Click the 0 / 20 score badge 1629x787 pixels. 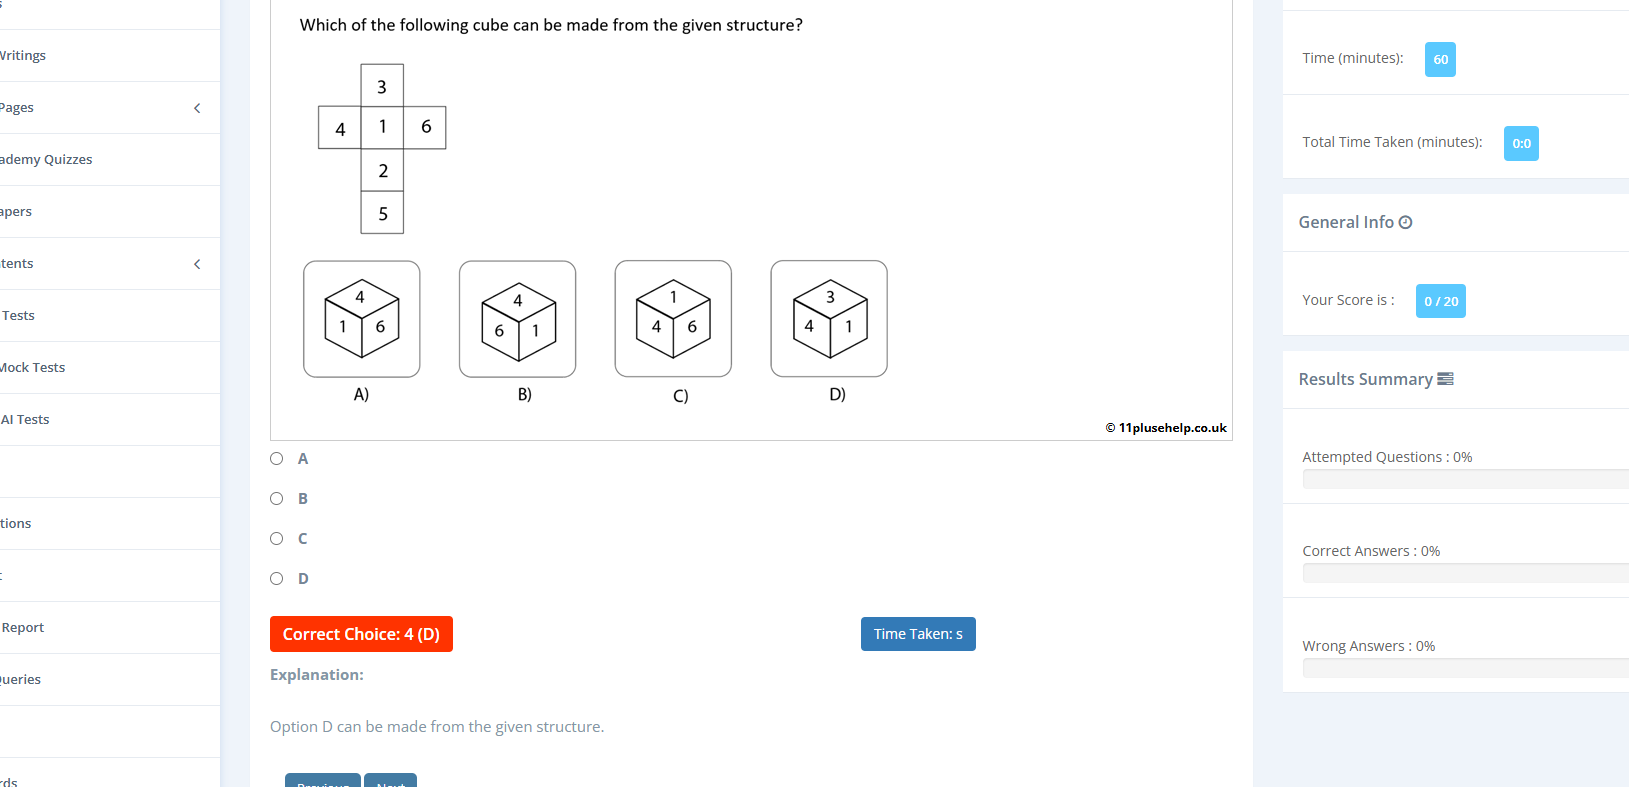click(x=1439, y=300)
